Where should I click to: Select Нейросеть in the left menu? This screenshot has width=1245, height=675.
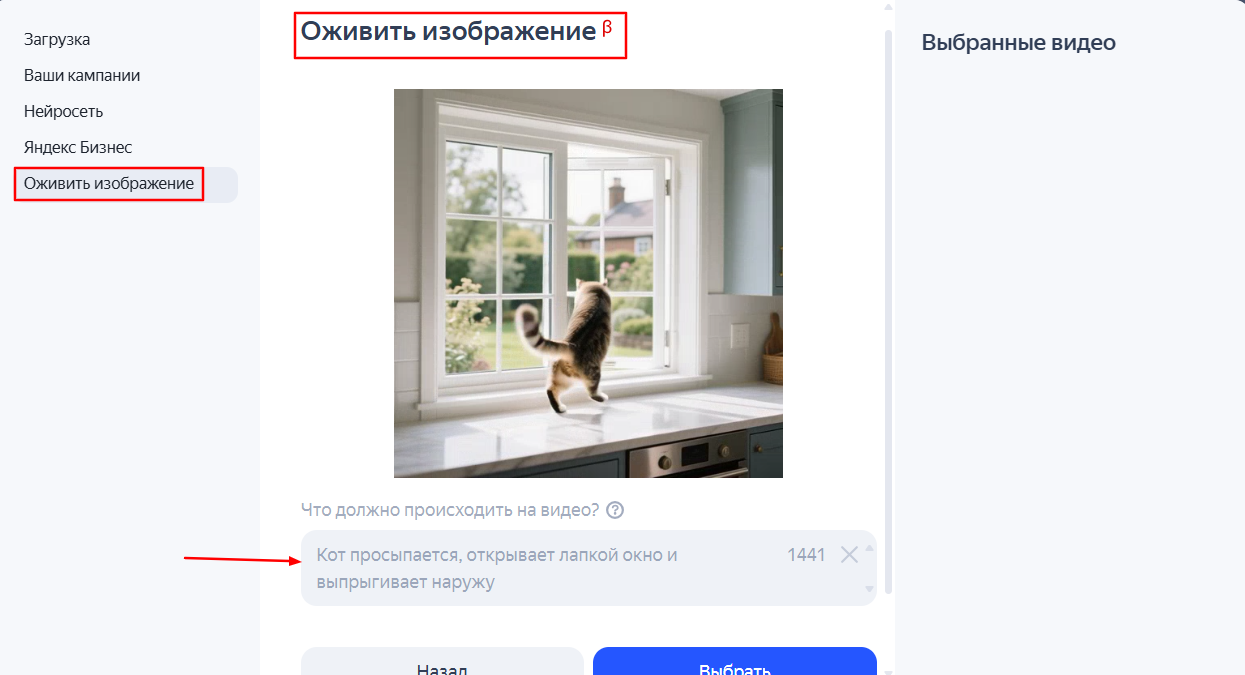63,112
